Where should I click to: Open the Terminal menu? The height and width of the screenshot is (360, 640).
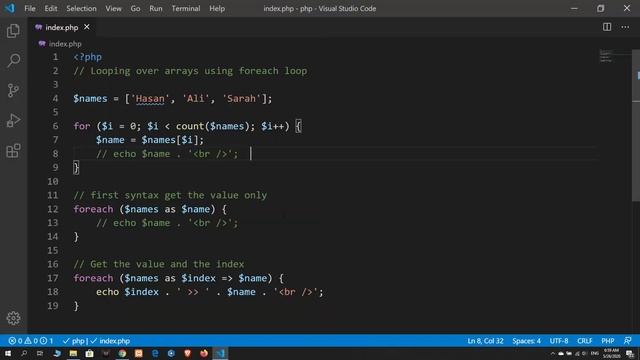(186, 8)
